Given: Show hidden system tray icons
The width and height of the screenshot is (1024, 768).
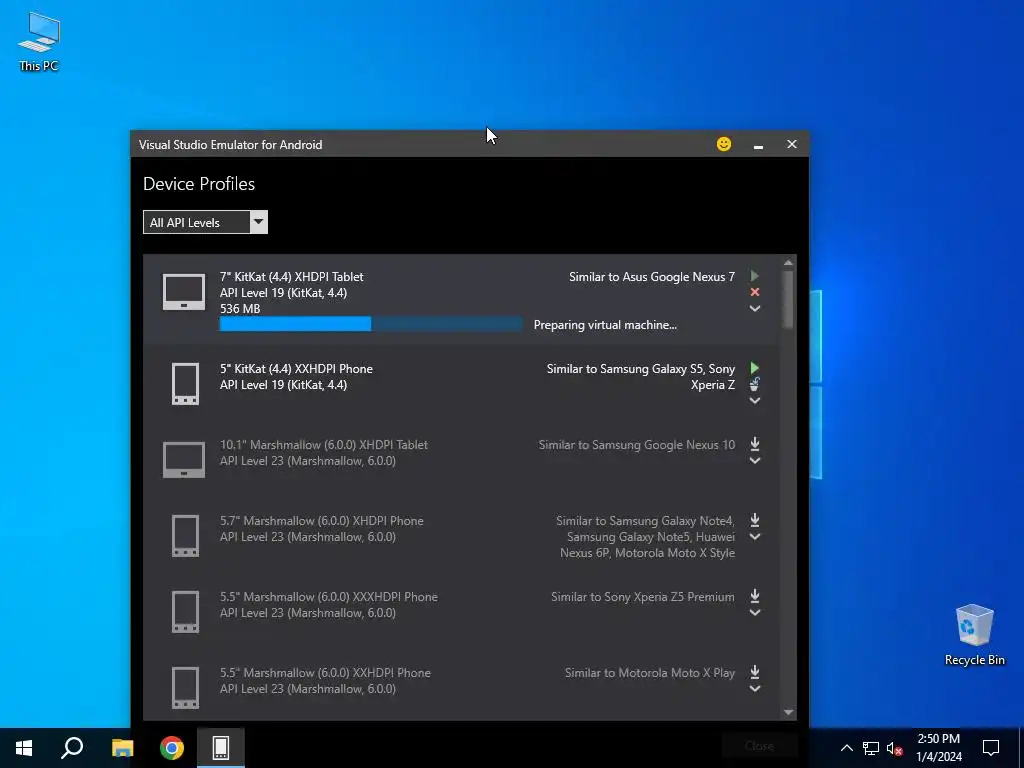Looking at the screenshot, I should 846,748.
